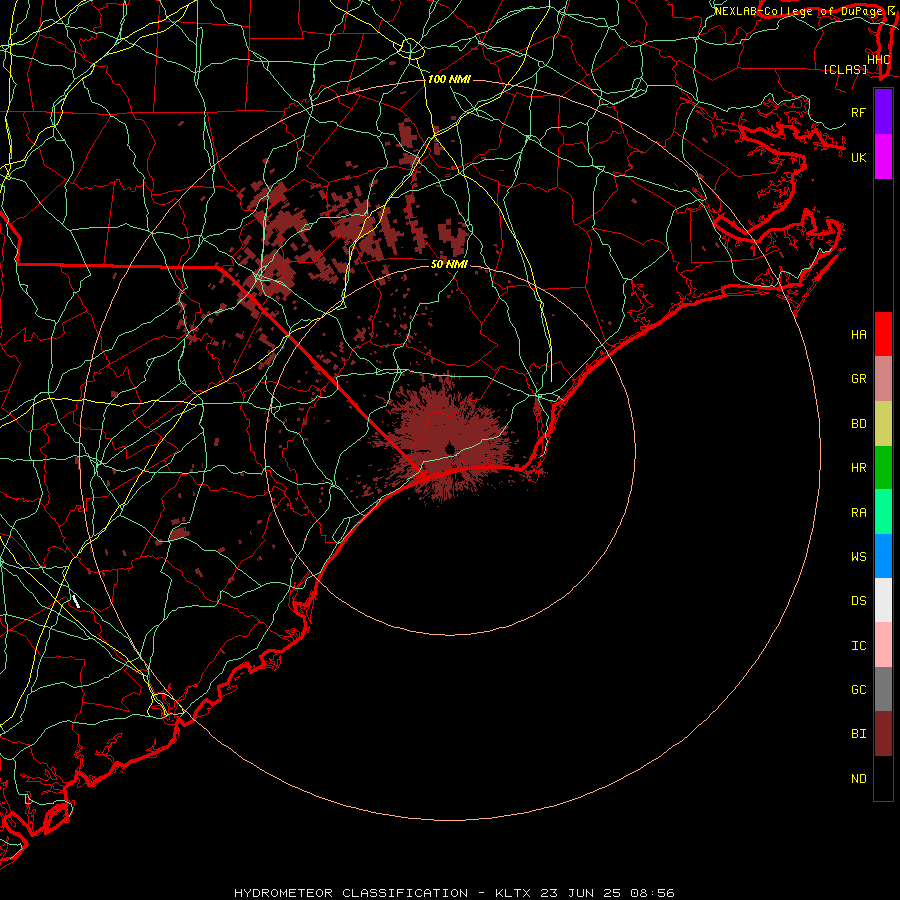Viewport: 900px width, 900px height.
Task: Click the IC pink legend swatch
Action: (883, 645)
